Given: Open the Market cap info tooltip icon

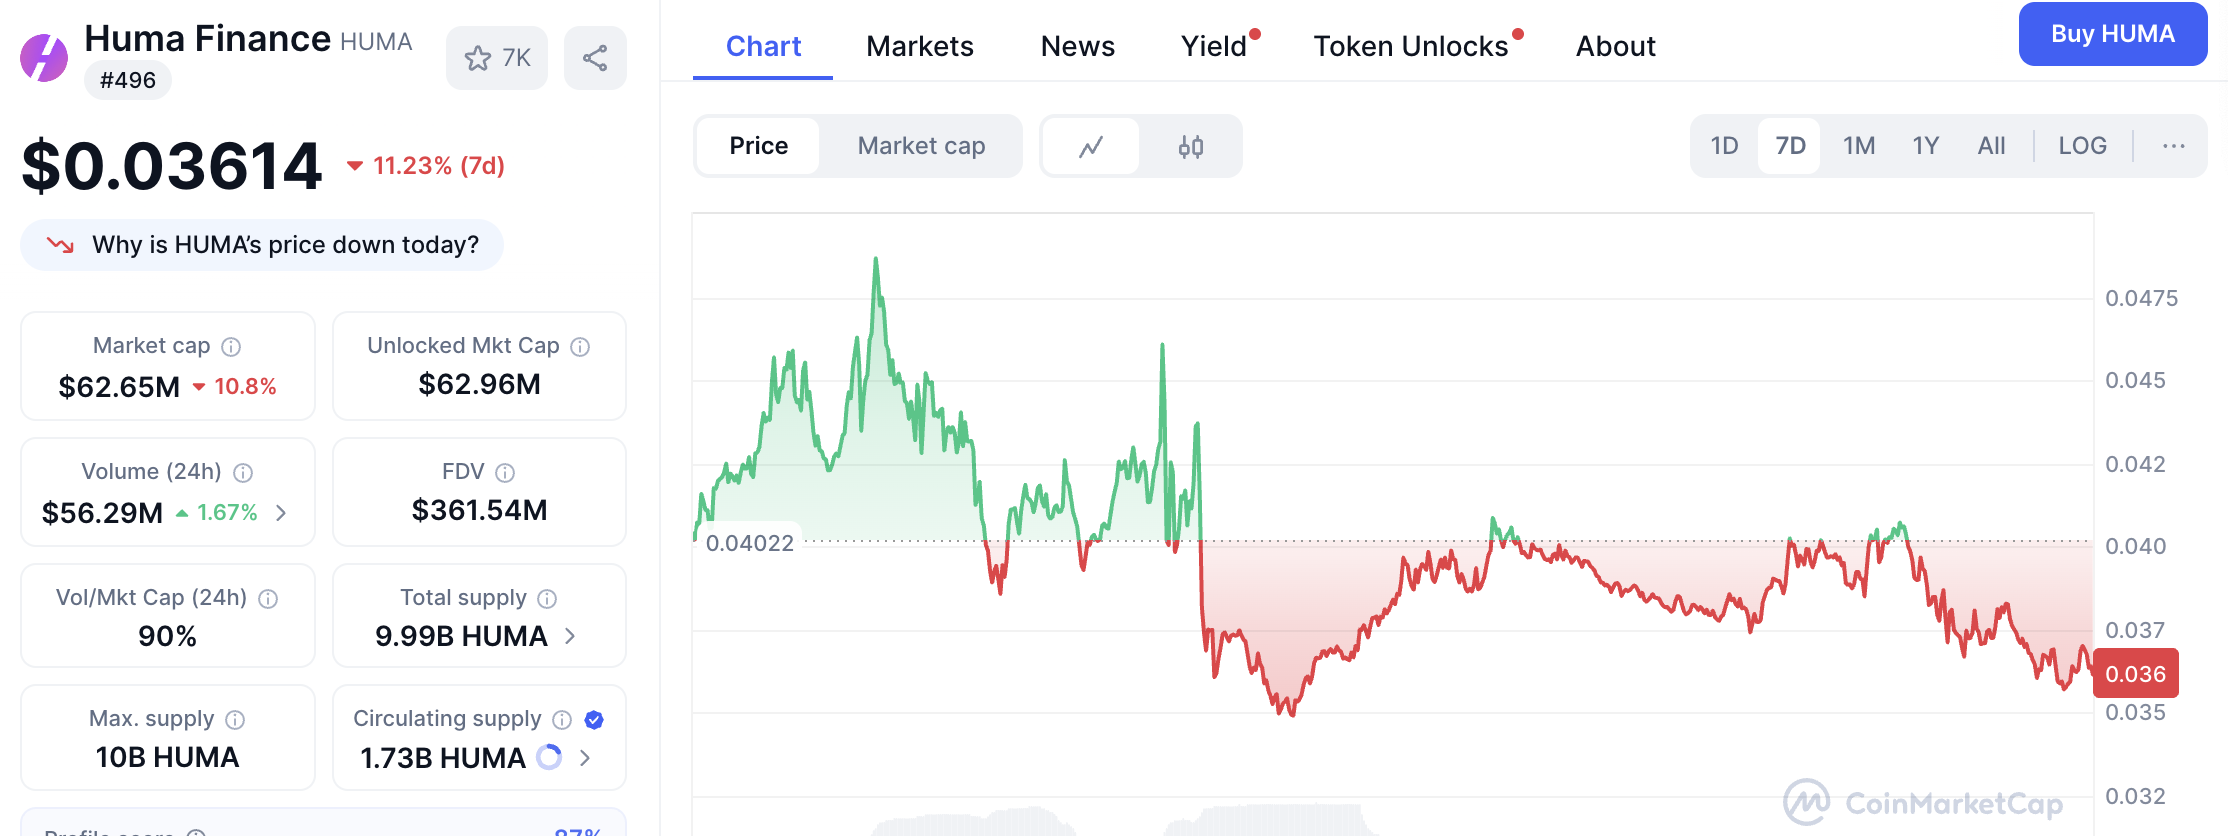Looking at the screenshot, I should tap(231, 346).
